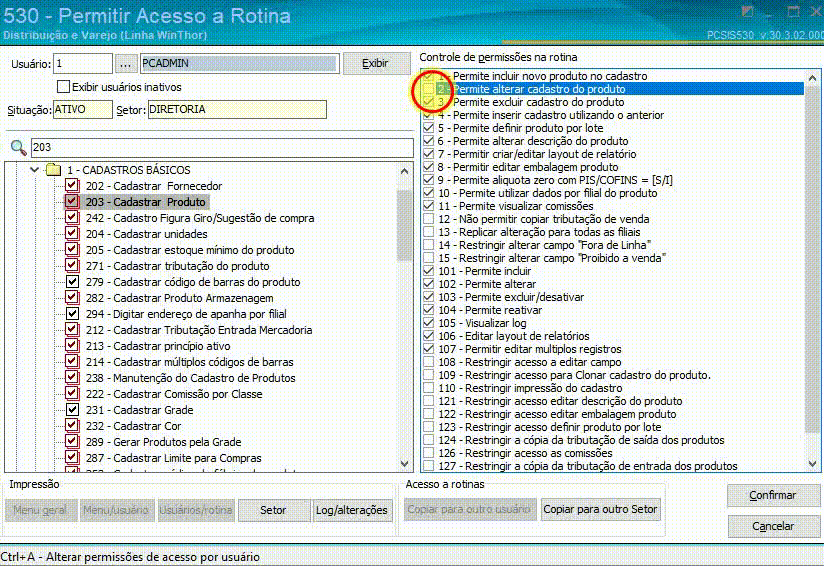Click the Setor print button

coord(273,510)
